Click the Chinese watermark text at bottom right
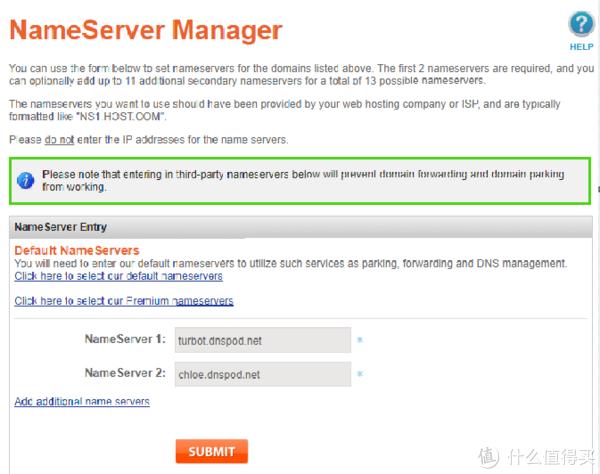Image resolution: width=600 pixels, height=474 pixels. [551, 457]
